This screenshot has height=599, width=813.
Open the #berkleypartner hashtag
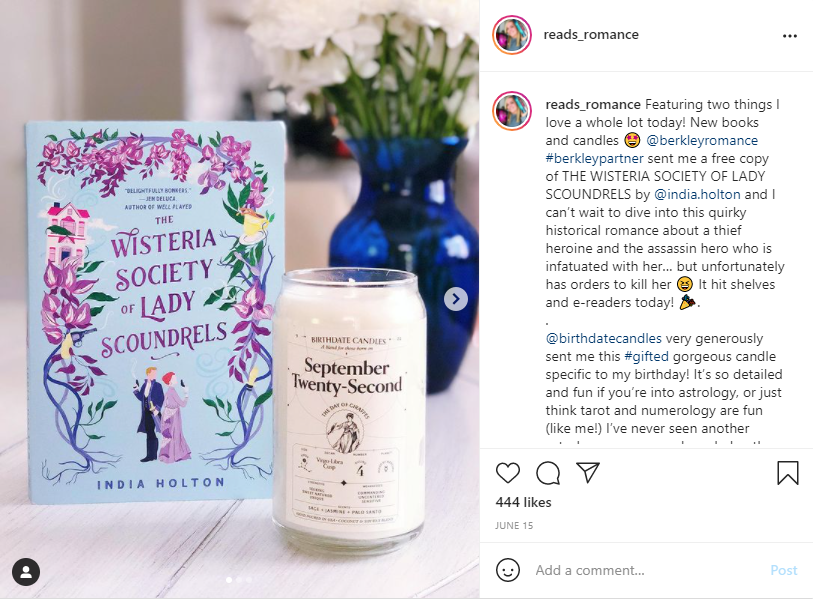[594, 158]
